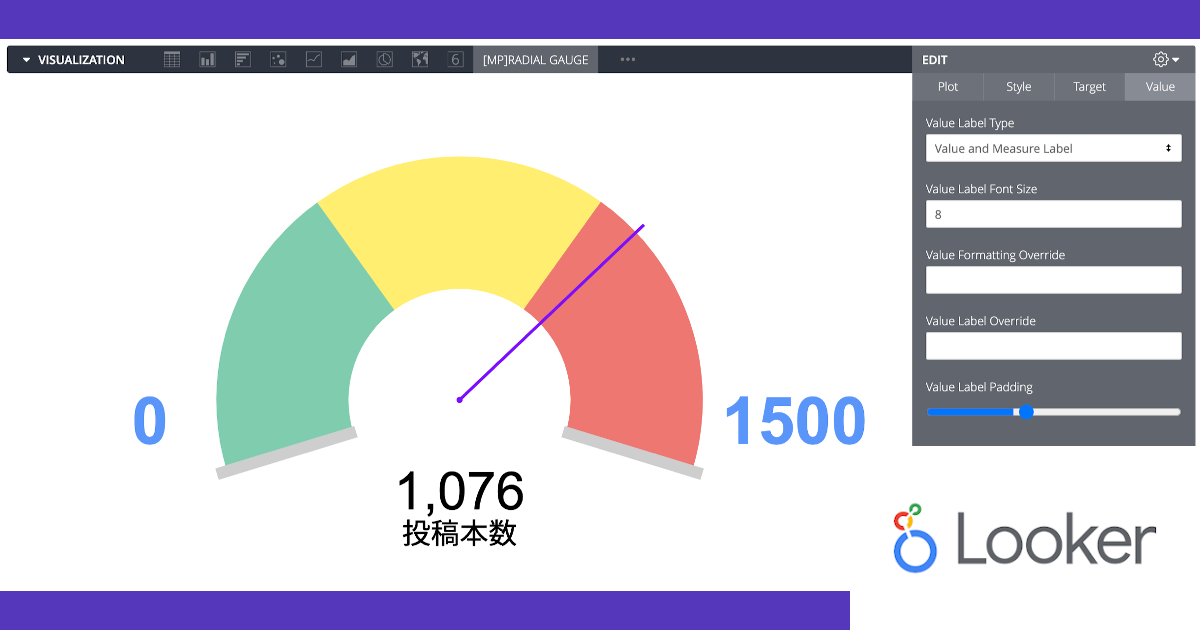The image size is (1200, 630).
Task: Click the gauge value 1,076
Action: click(460, 491)
